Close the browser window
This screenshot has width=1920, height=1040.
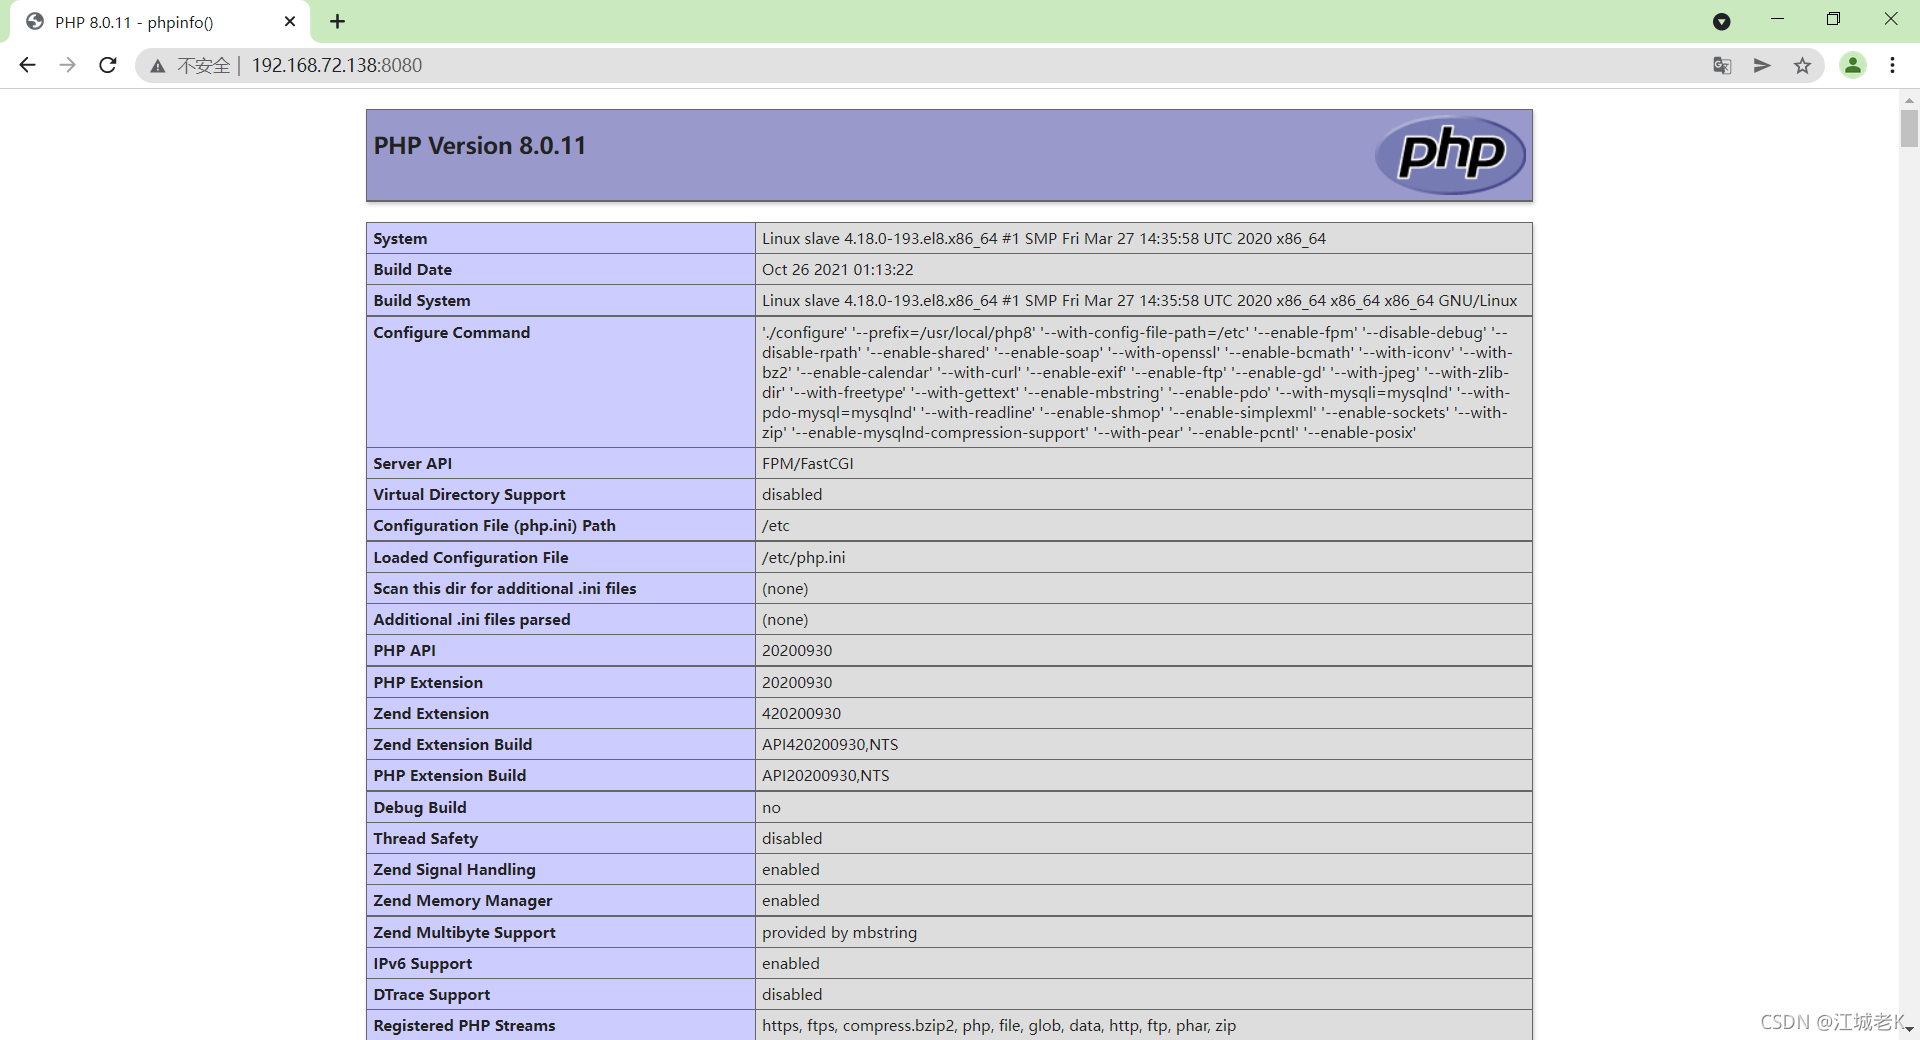[x=1890, y=19]
